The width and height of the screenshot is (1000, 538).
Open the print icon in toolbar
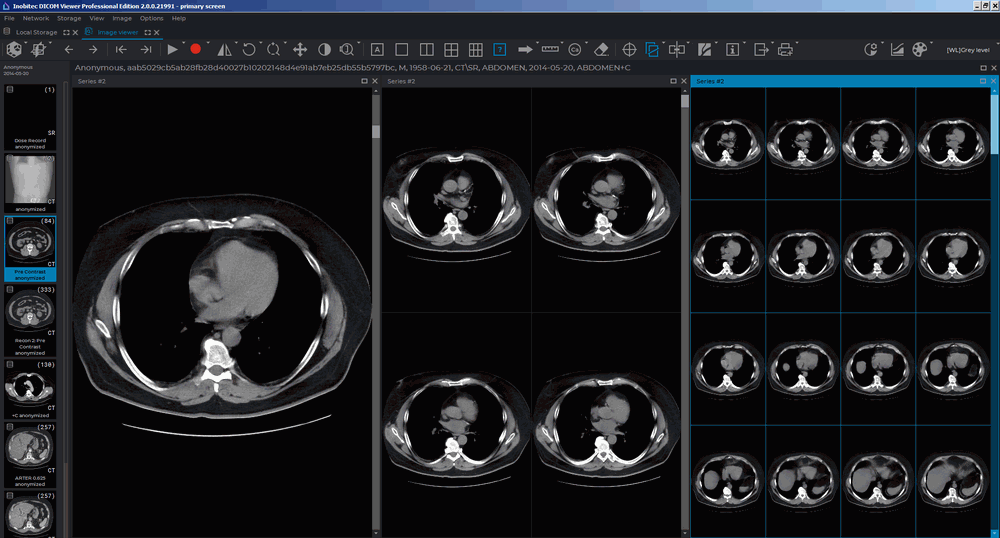coord(785,49)
